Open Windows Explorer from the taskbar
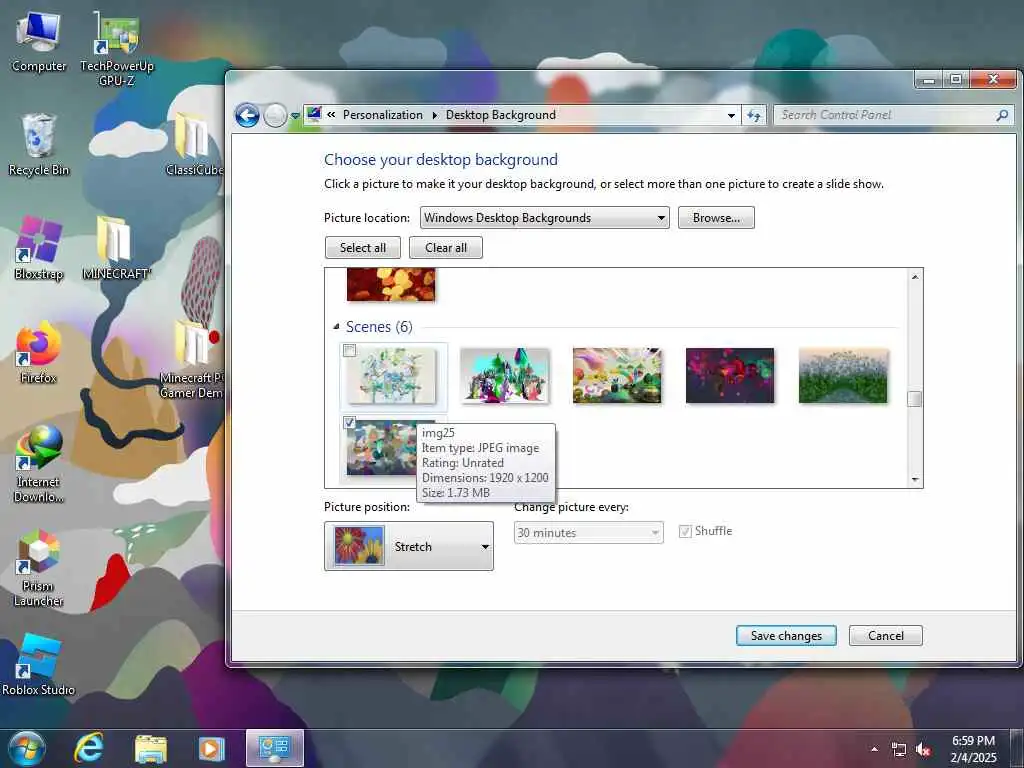This screenshot has width=1024, height=768. [151, 748]
